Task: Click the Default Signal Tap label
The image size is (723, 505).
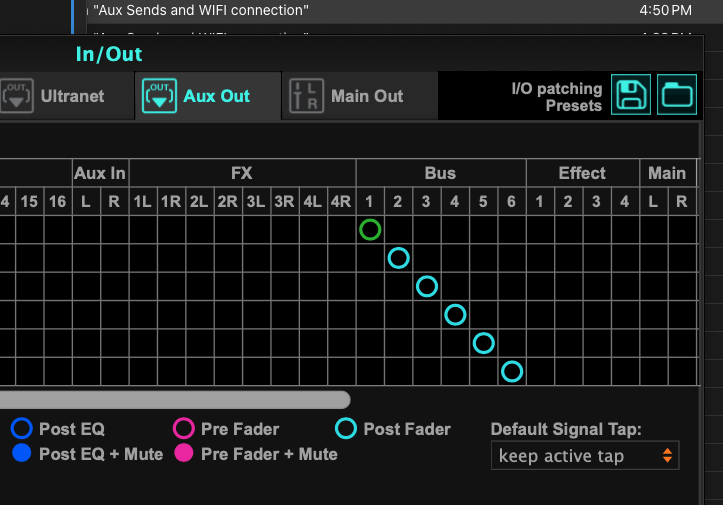Action: tap(566, 429)
